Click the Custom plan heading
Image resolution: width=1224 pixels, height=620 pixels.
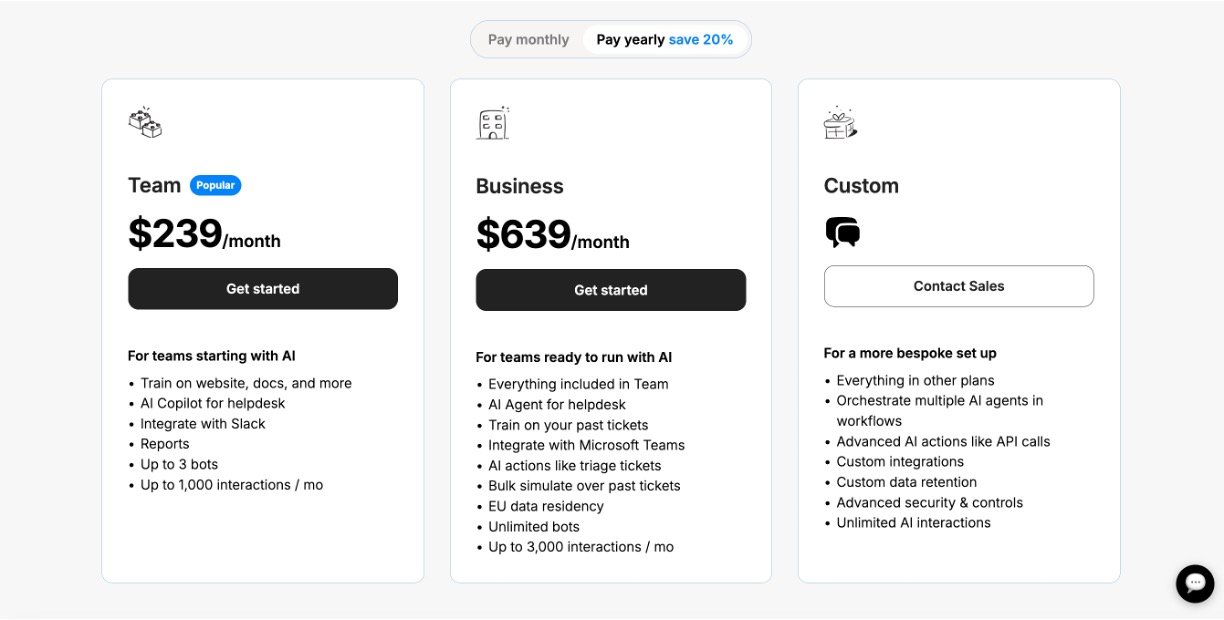coord(861,186)
